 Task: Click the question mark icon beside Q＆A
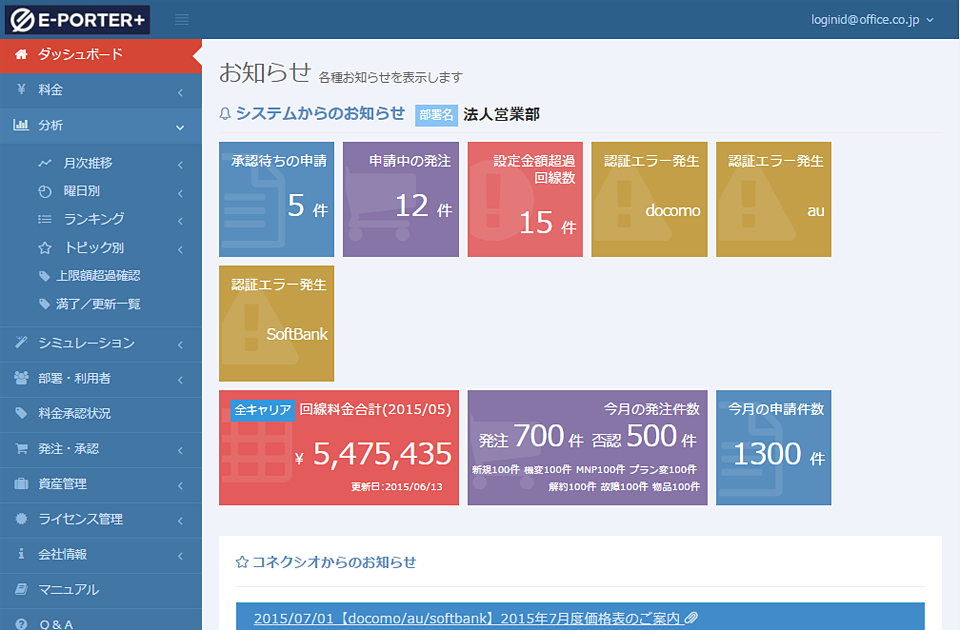point(21,624)
